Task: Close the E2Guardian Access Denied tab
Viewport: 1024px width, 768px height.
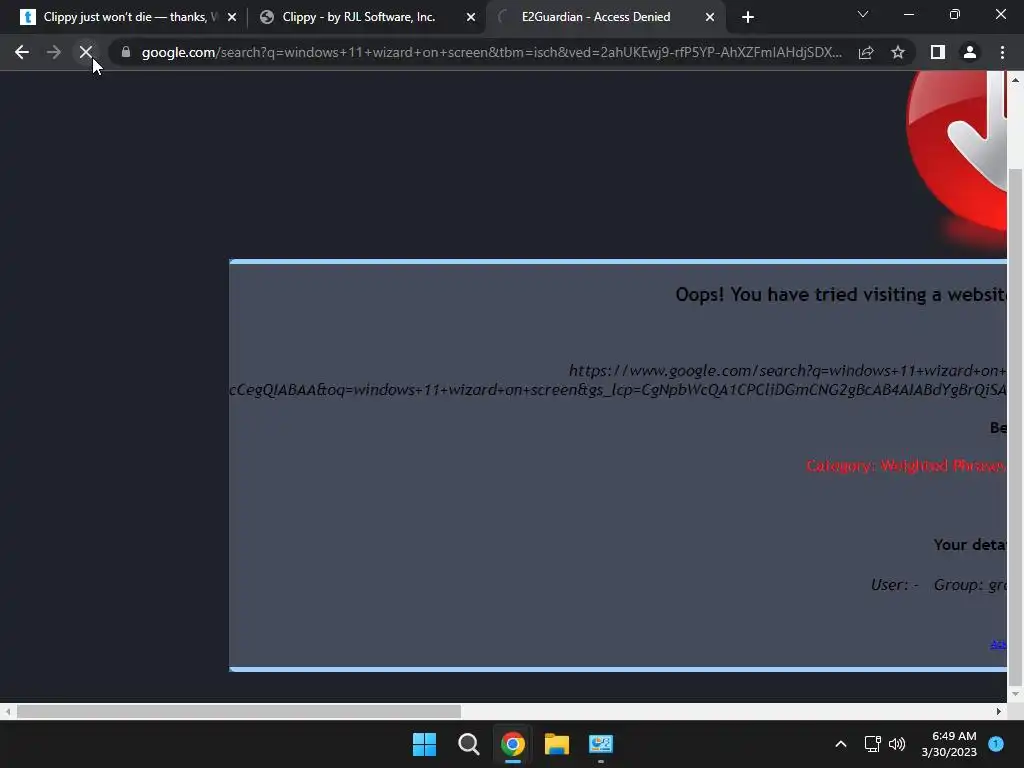Action: point(710,18)
